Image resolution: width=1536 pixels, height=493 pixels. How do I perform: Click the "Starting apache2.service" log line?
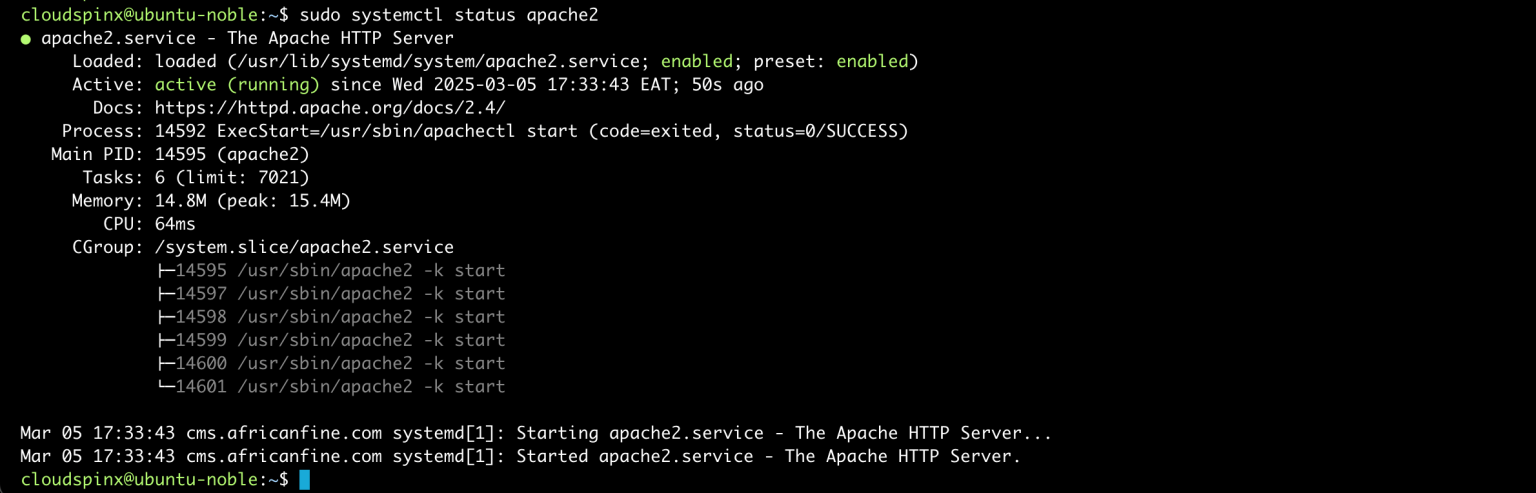coord(535,433)
